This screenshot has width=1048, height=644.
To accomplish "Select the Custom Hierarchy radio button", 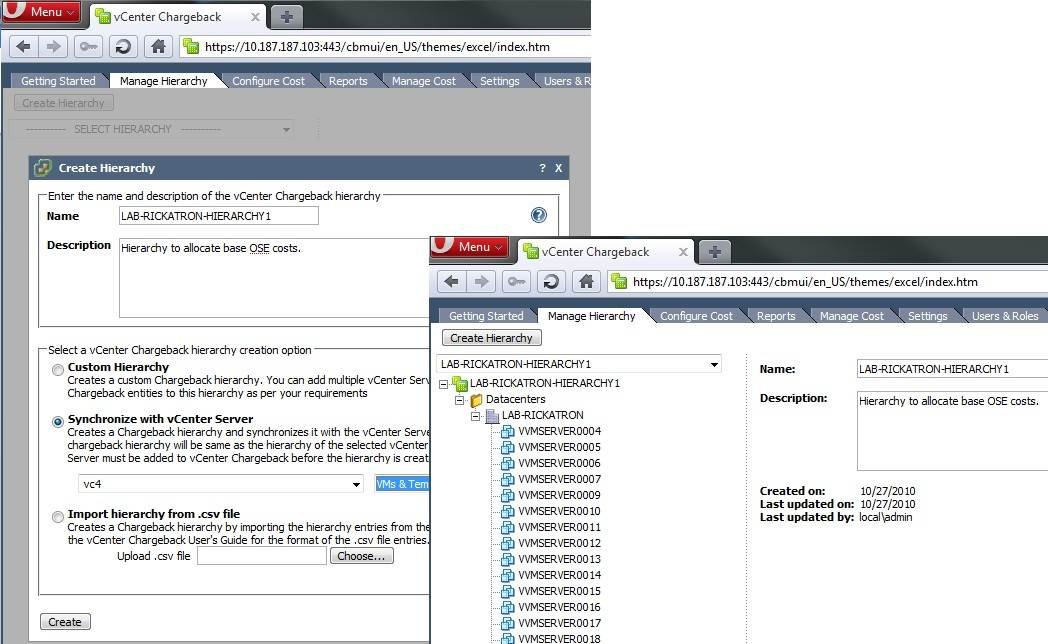I will (58, 370).
